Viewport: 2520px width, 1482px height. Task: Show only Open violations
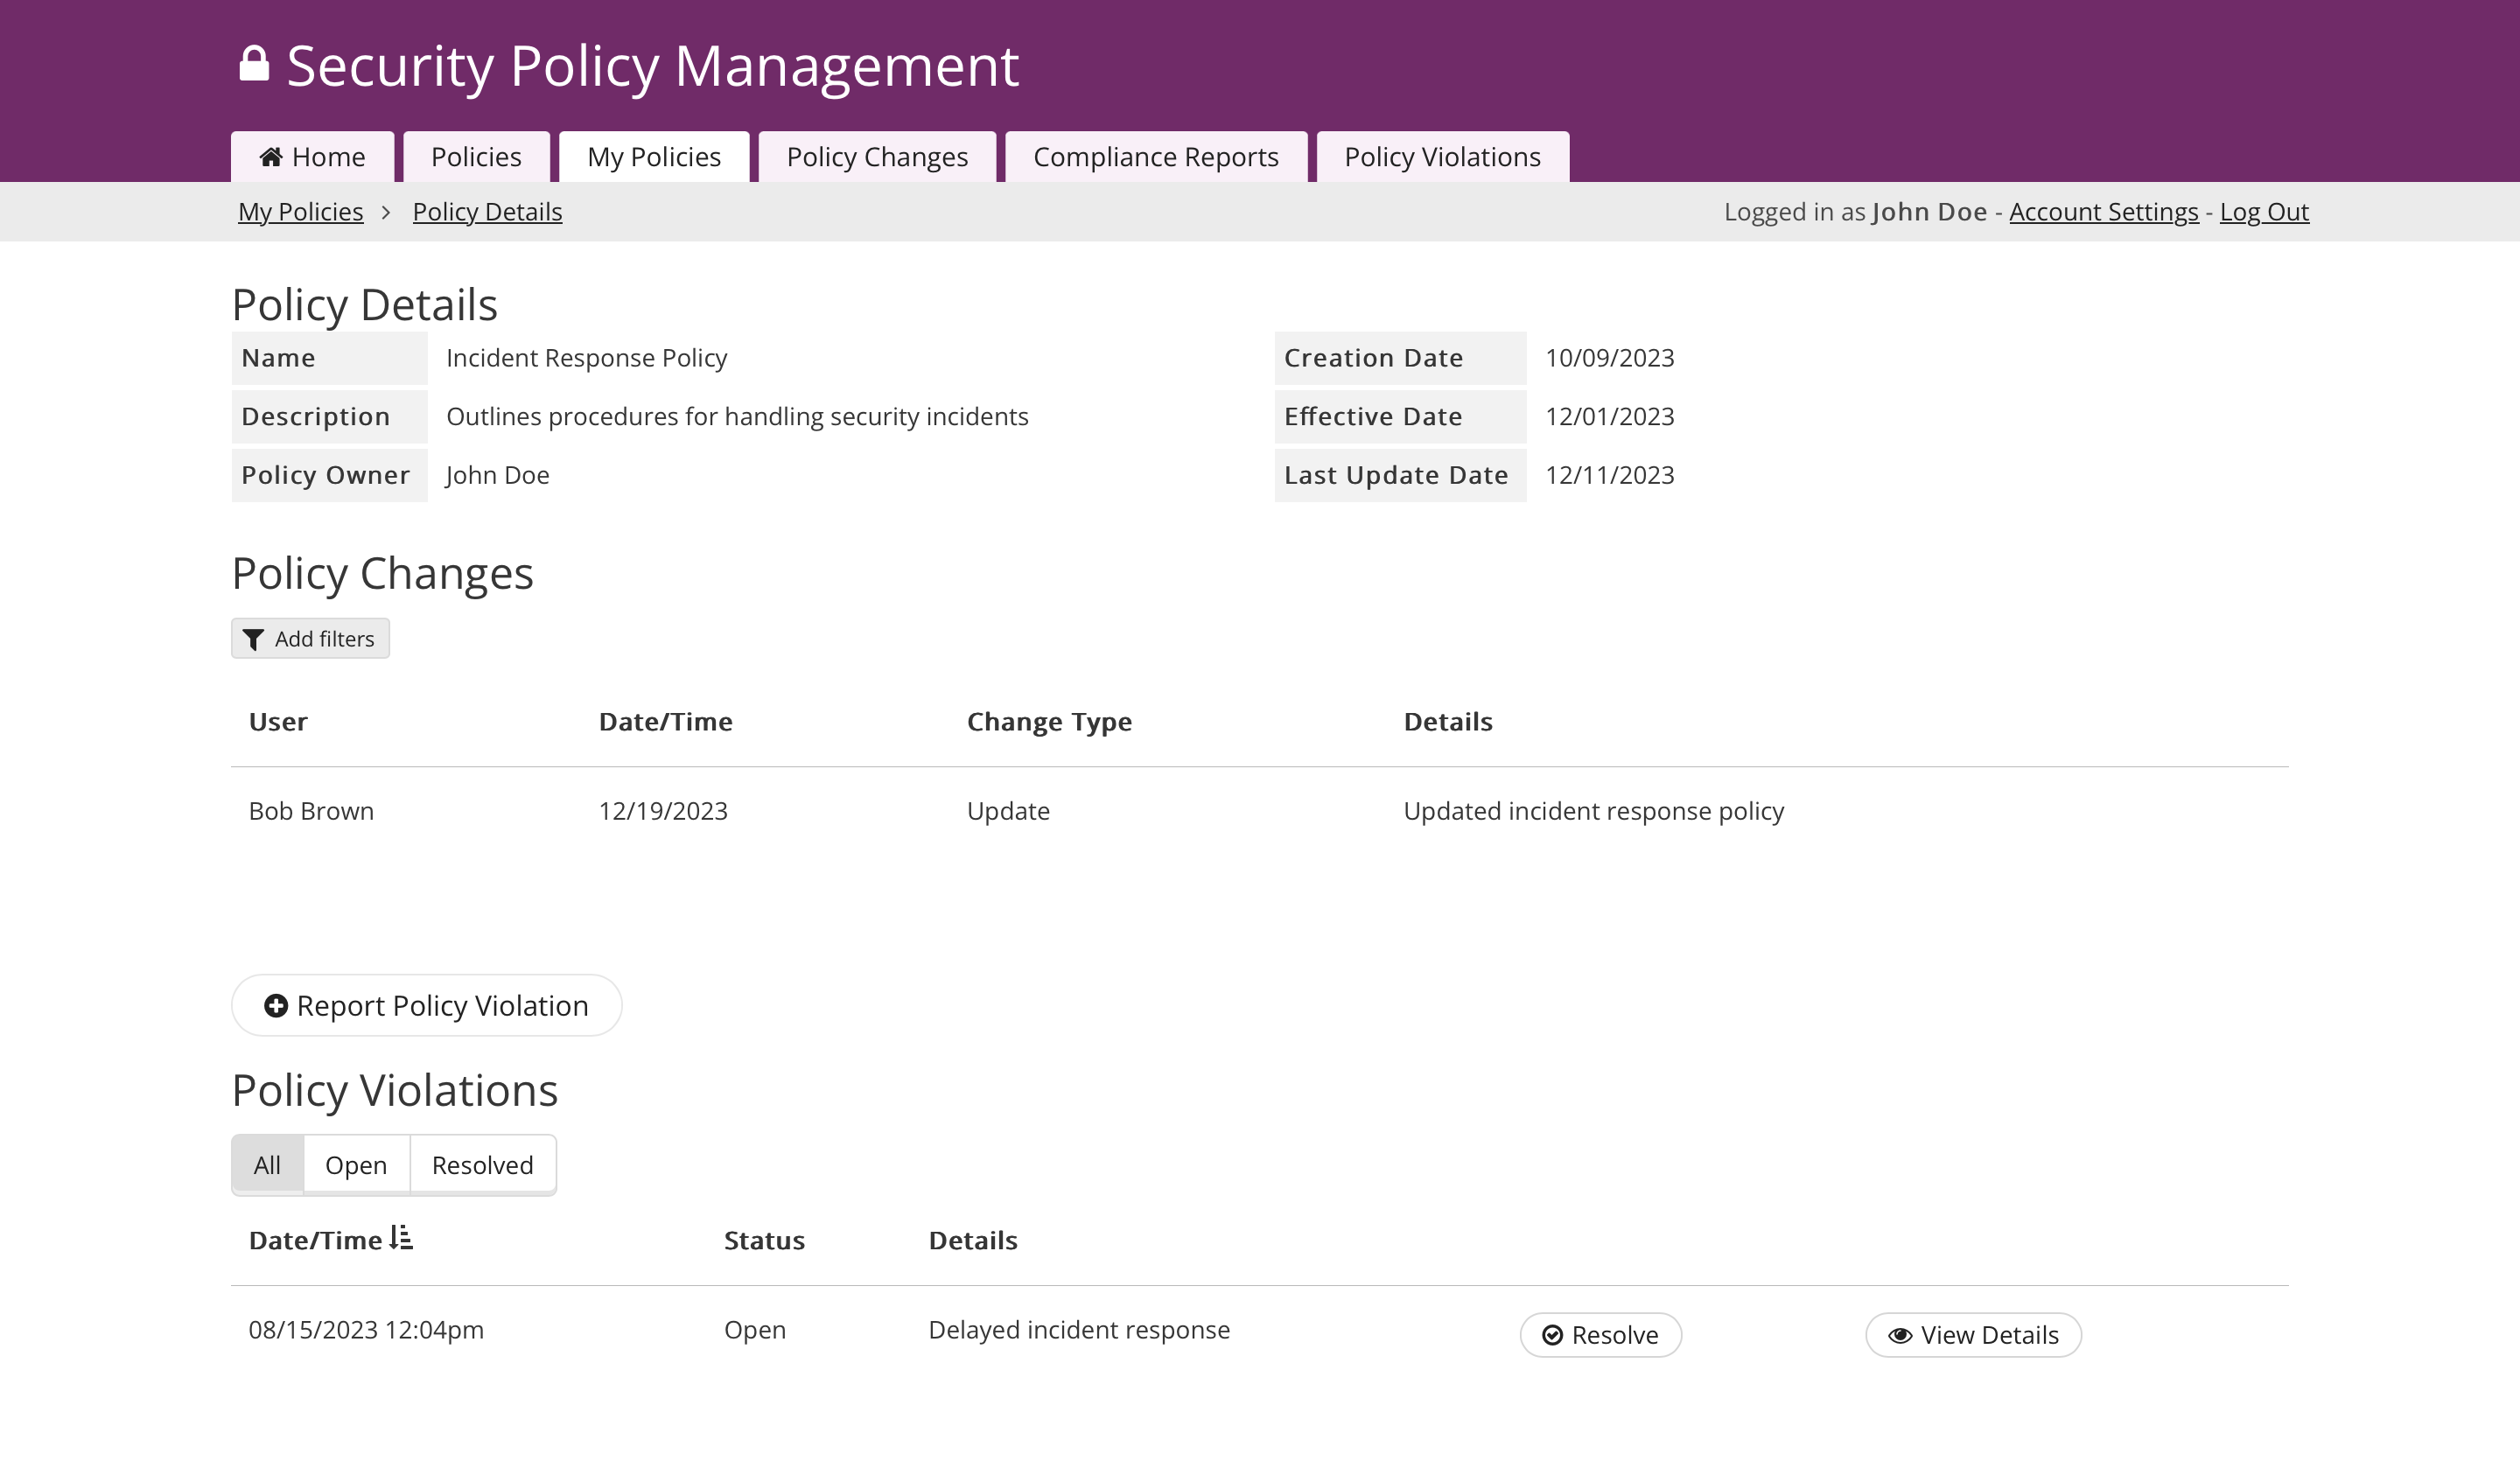coord(356,1165)
